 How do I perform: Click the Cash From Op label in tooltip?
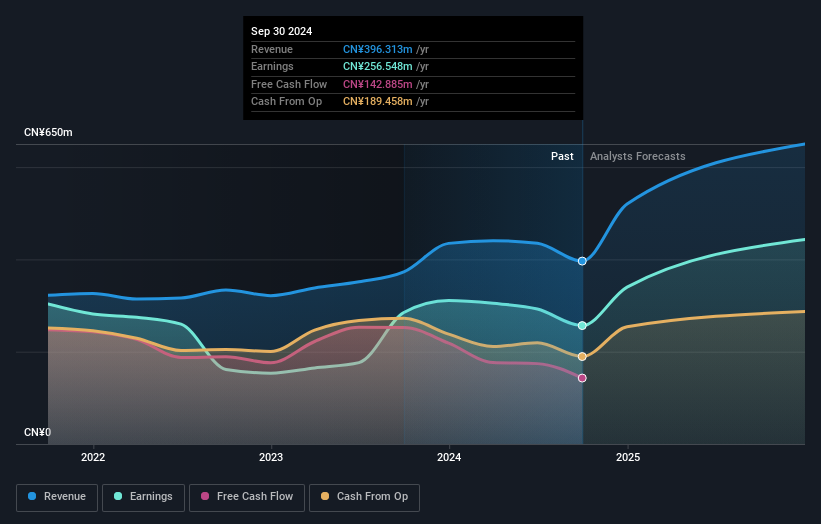286,102
